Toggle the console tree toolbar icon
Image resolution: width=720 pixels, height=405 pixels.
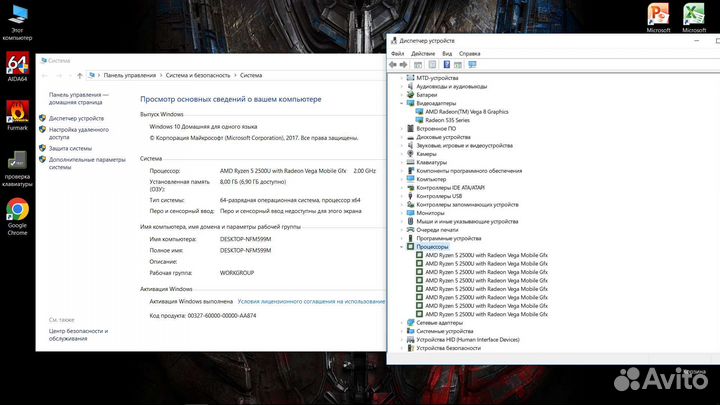click(x=418, y=65)
